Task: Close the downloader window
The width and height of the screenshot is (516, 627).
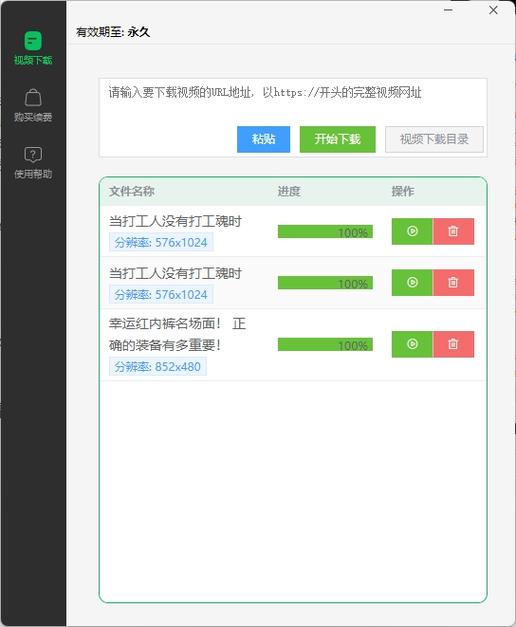Action: click(493, 10)
